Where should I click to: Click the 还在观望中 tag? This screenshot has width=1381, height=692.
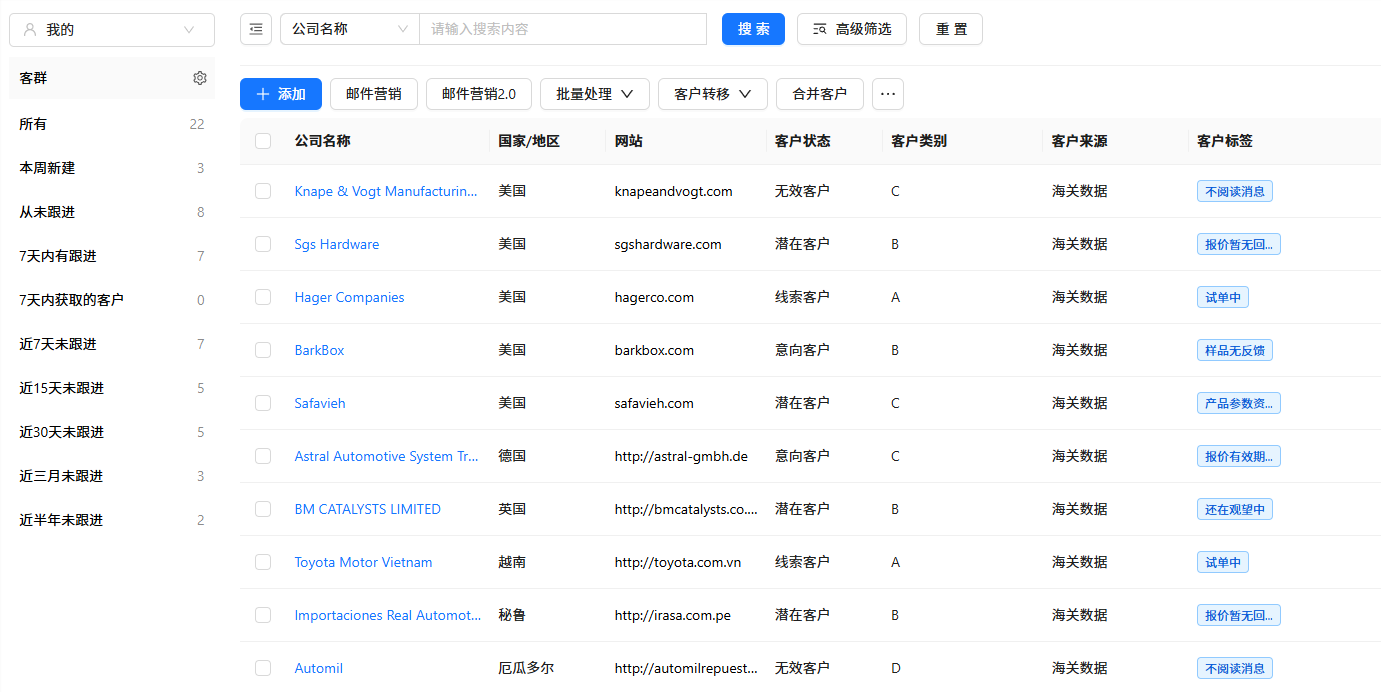click(1235, 509)
